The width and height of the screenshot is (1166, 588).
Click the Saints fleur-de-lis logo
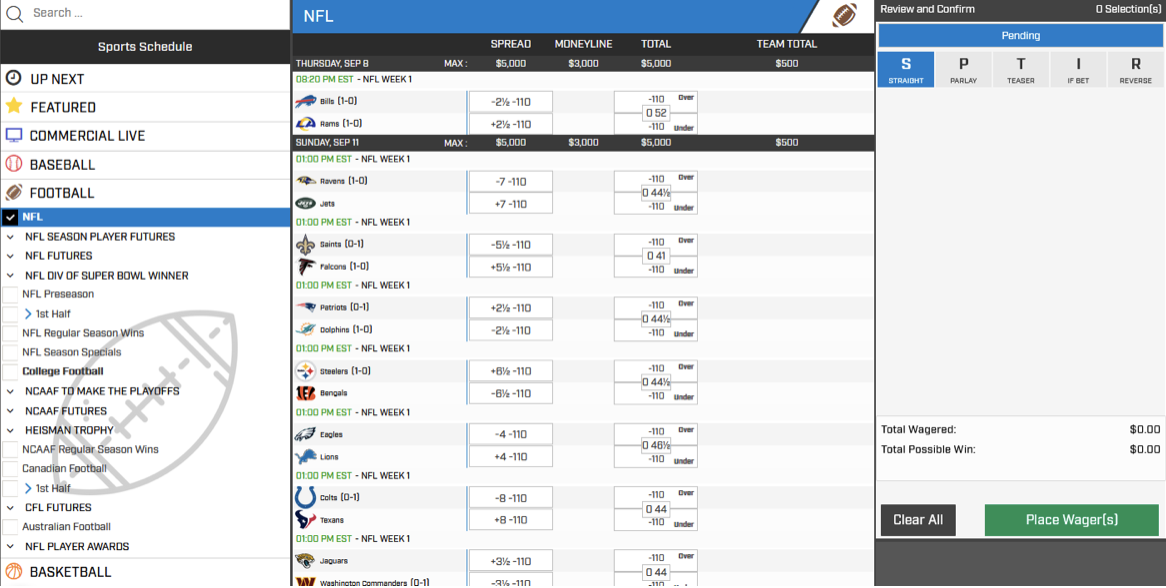306,244
